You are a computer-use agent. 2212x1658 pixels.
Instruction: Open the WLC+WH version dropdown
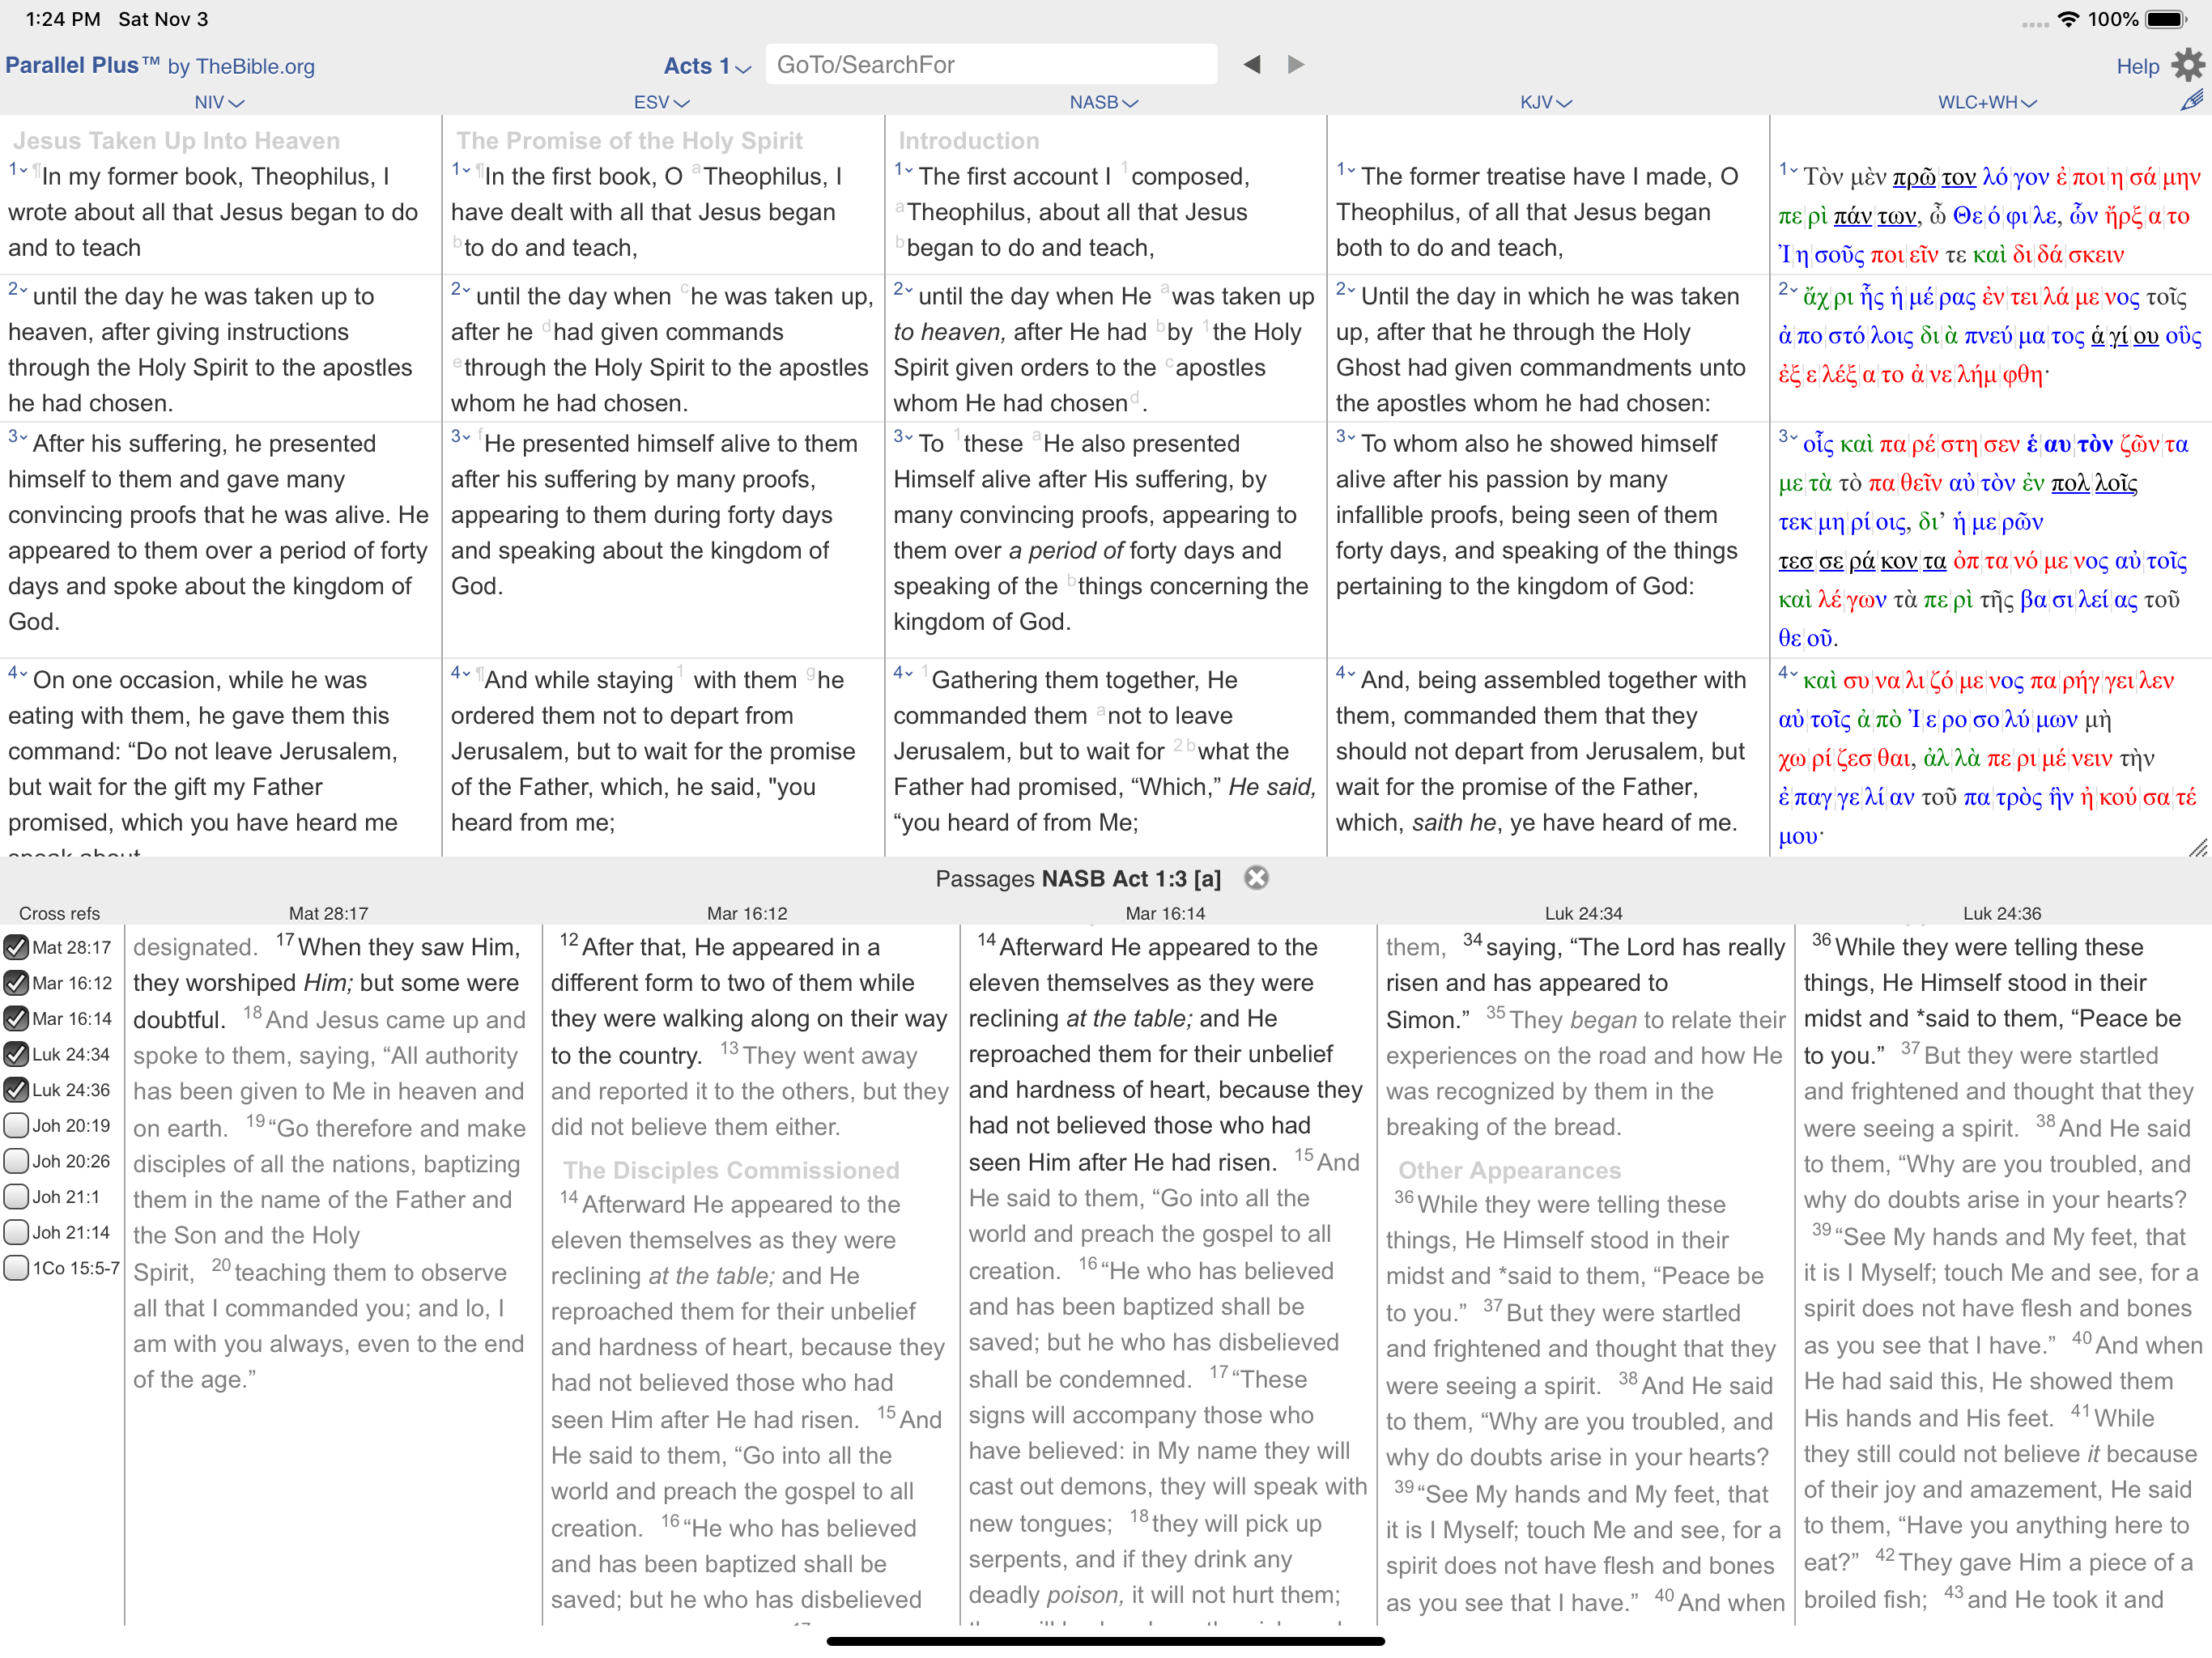click(1986, 102)
